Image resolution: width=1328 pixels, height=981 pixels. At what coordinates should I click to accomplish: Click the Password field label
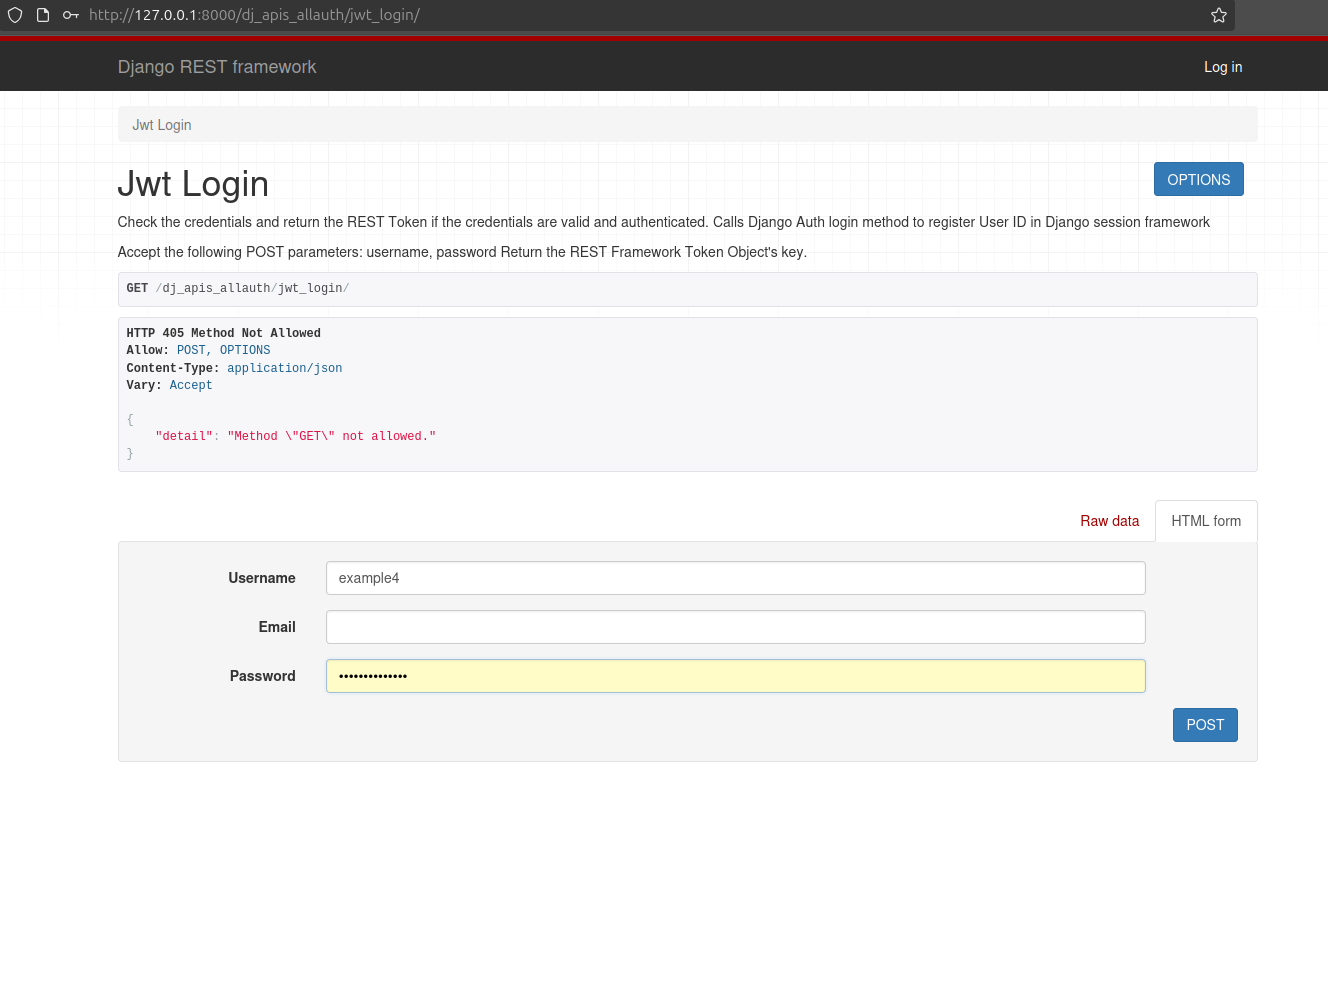[x=263, y=676]
